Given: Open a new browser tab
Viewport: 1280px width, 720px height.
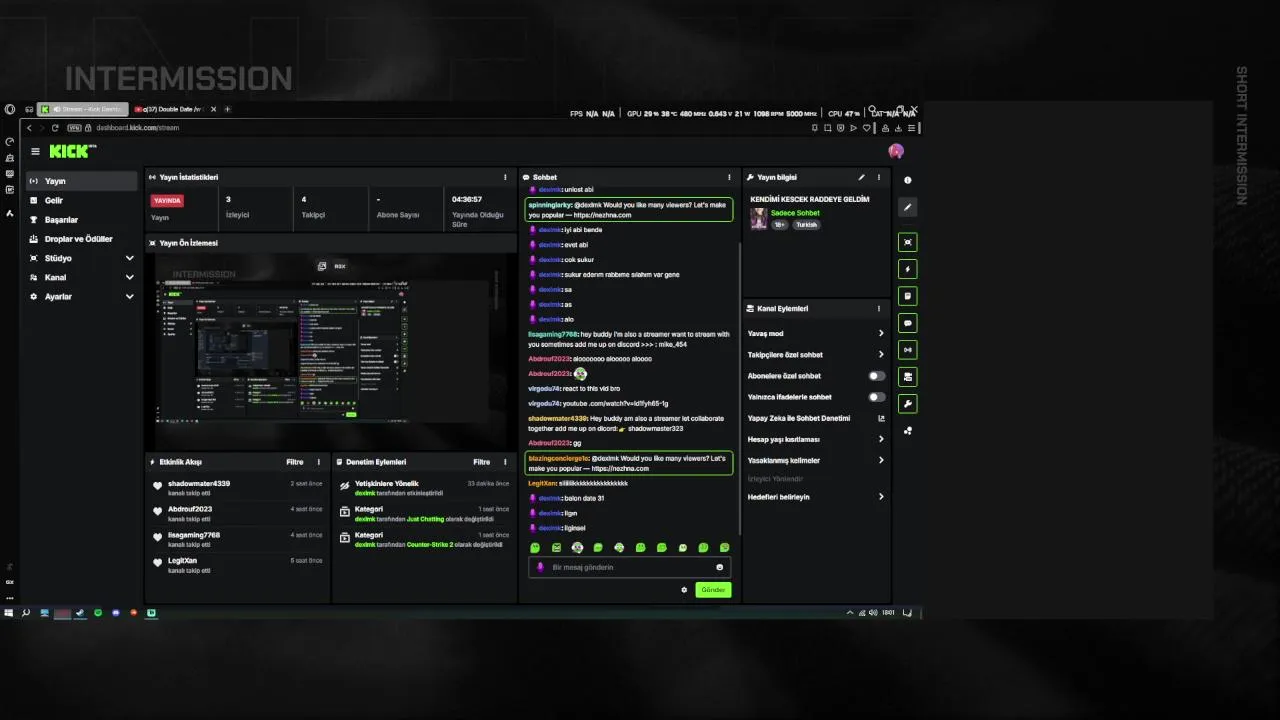Looking at the screenshot, I should (227, 109).
